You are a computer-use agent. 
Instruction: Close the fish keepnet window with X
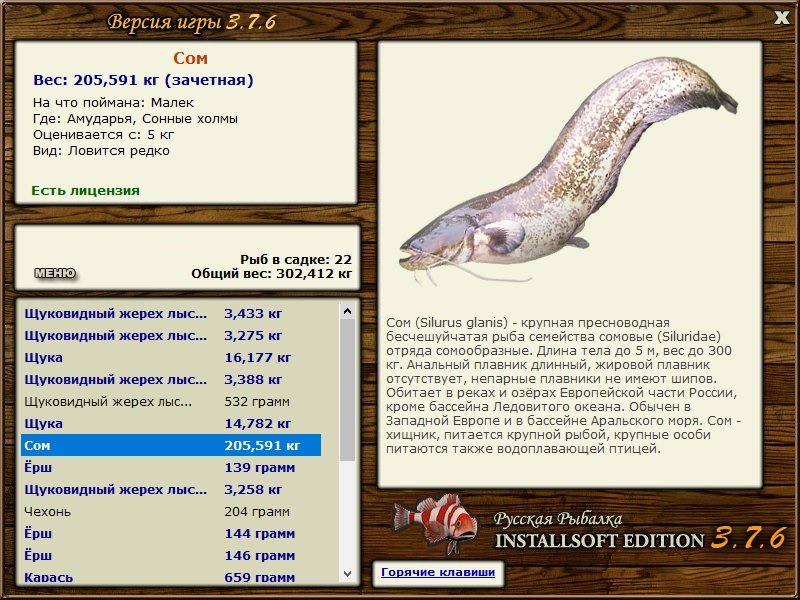point(781,18)
